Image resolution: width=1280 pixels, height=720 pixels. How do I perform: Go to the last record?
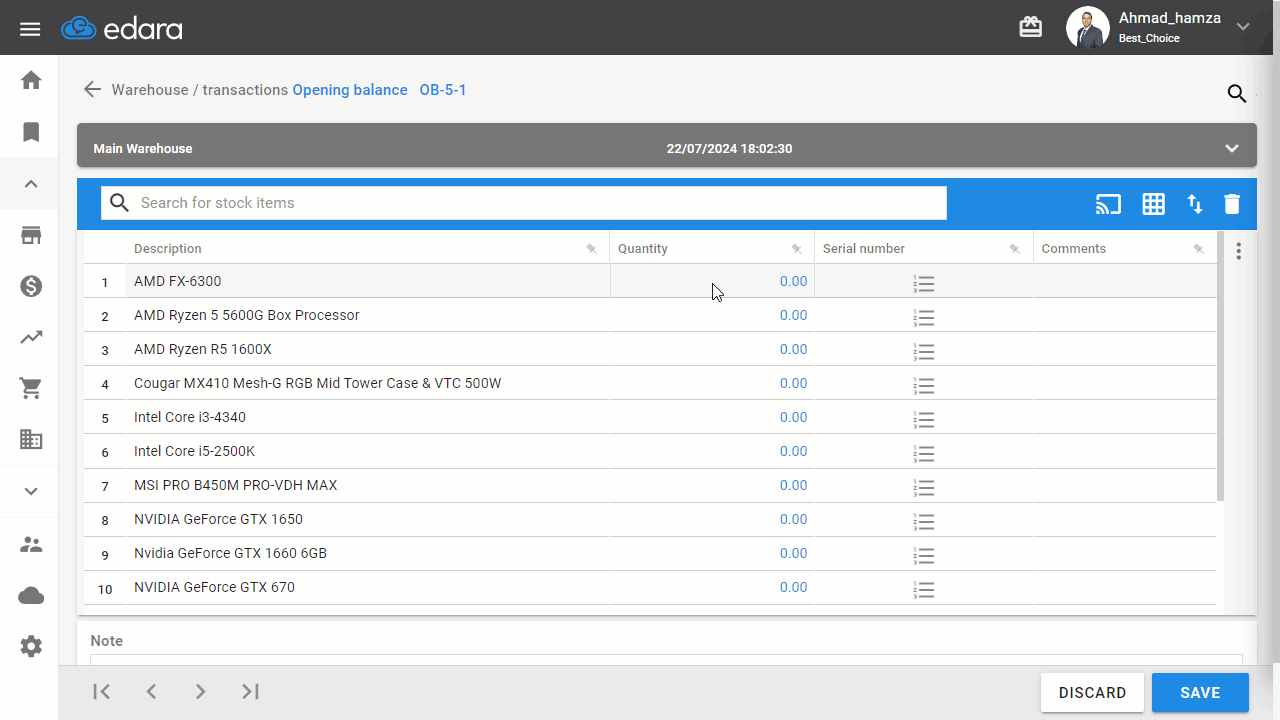[250, 691]
